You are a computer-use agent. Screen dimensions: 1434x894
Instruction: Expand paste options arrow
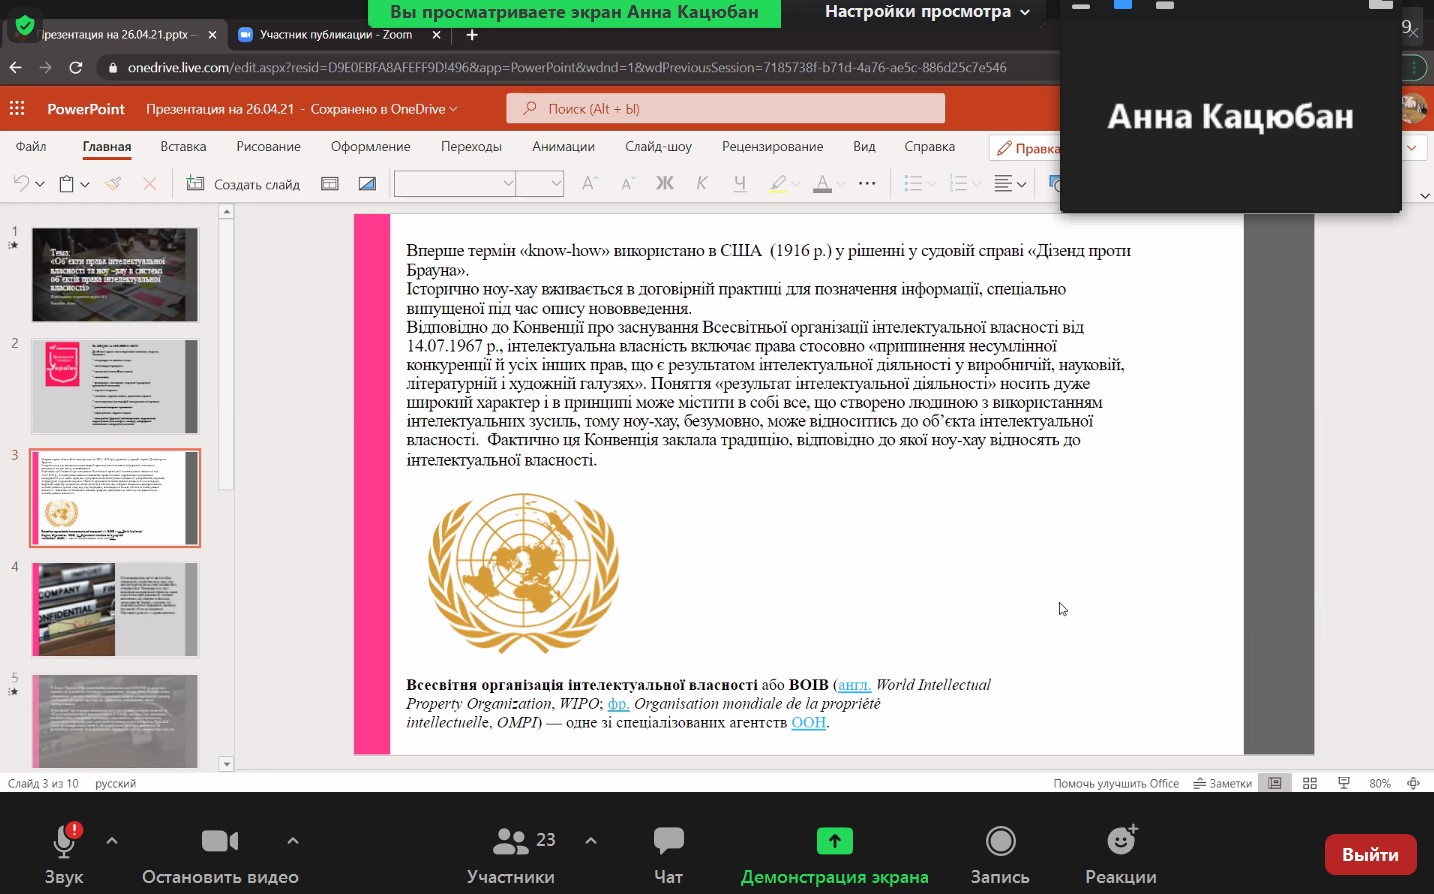pos(85,184)
